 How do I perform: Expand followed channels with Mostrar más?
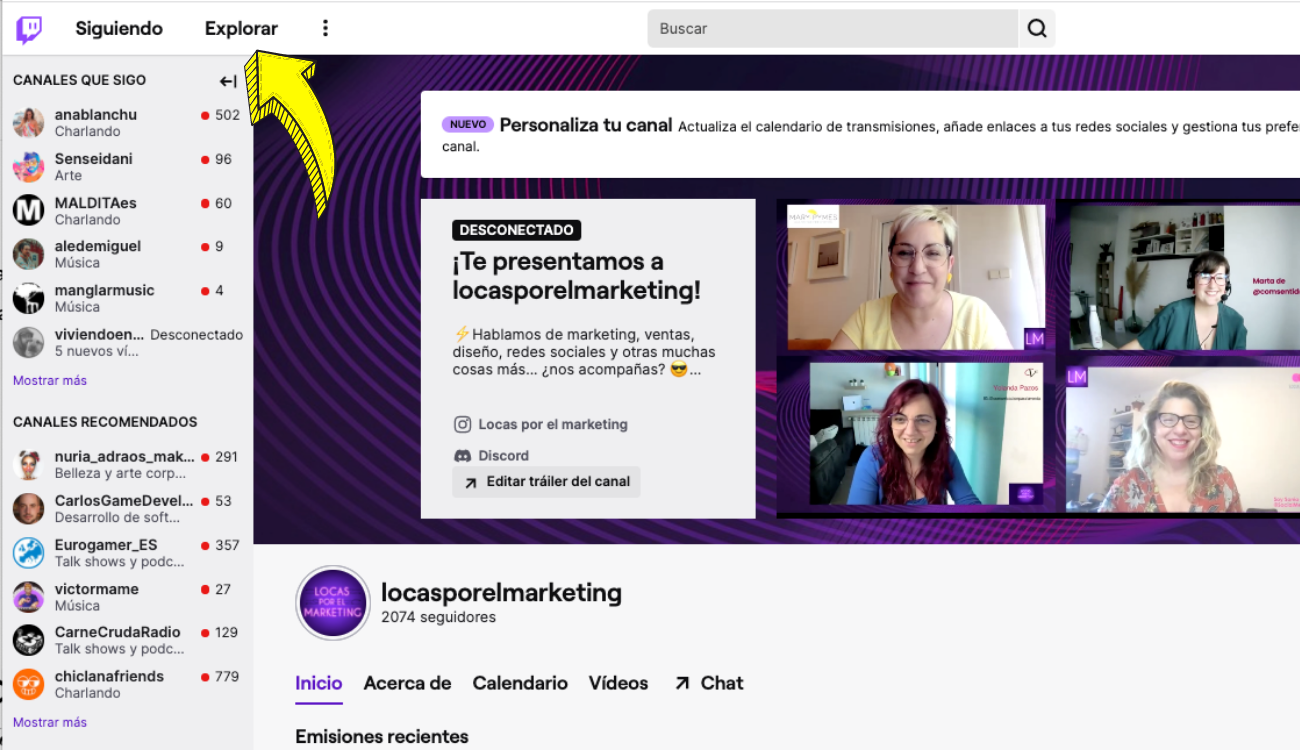49,380
